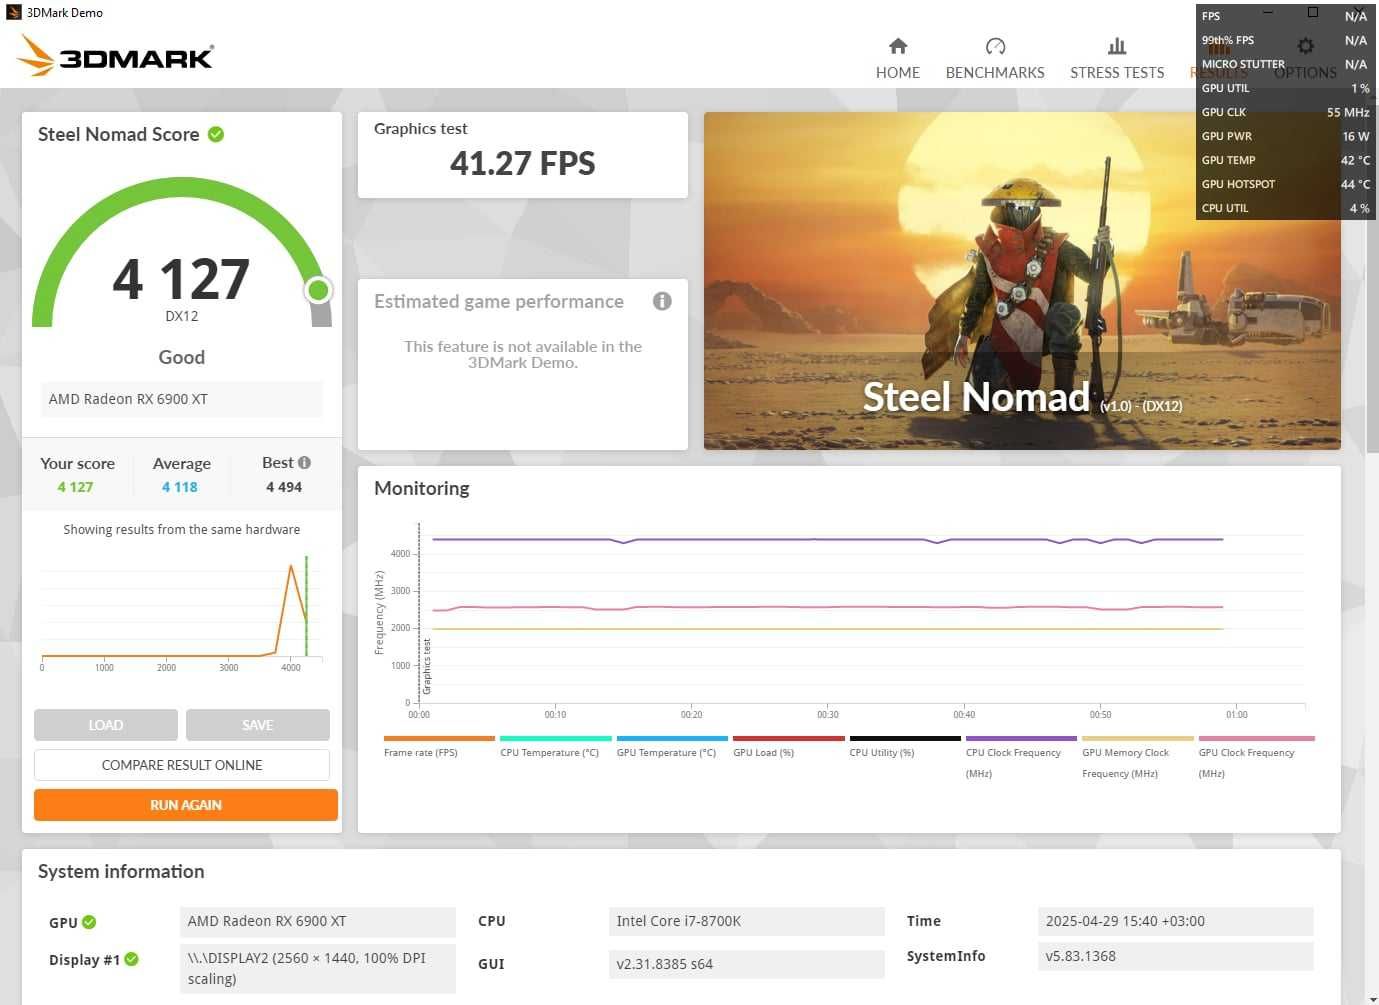Click the GPU HOTSPOT overlay row
The height and width of the screenshot is (1005, 1379).
click(1285, 184)
